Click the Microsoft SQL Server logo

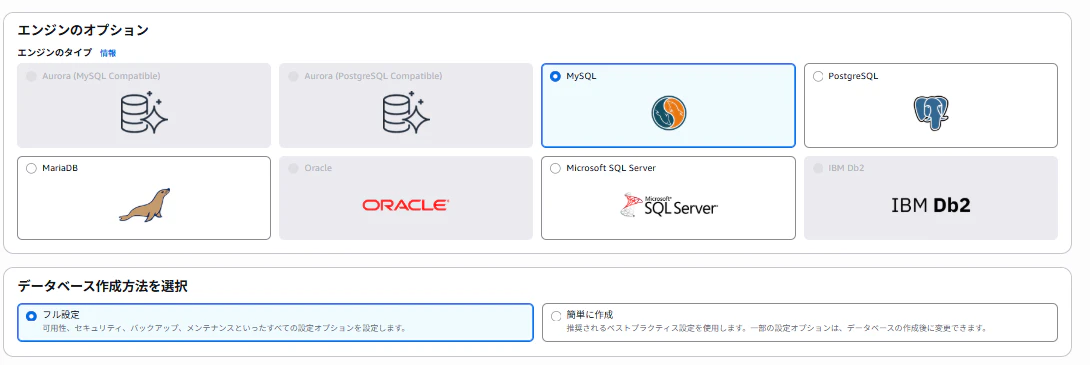pyautogui.click(x=669, y=205)
